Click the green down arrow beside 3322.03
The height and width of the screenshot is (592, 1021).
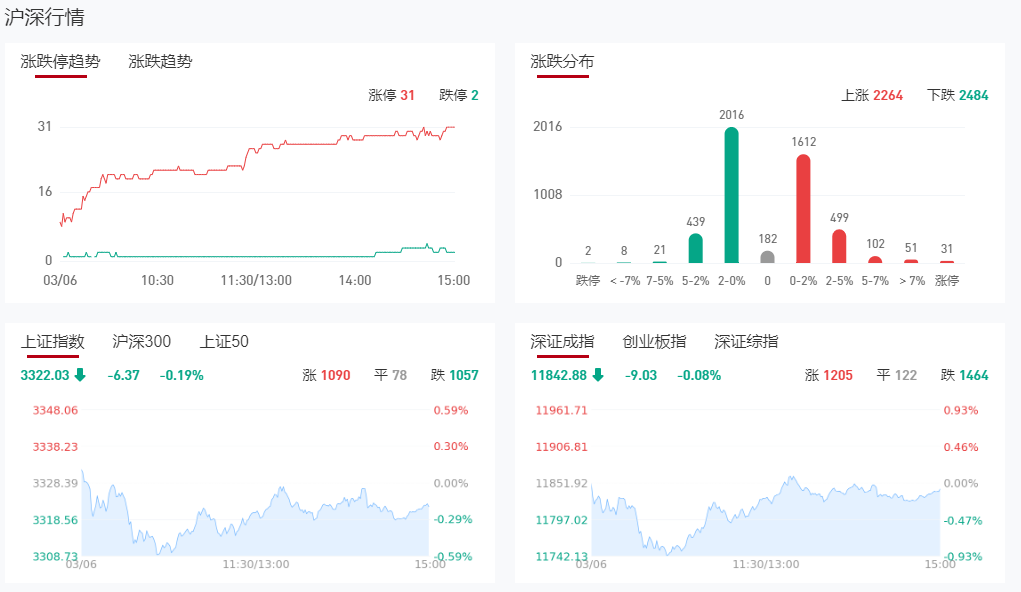point(80,375)
